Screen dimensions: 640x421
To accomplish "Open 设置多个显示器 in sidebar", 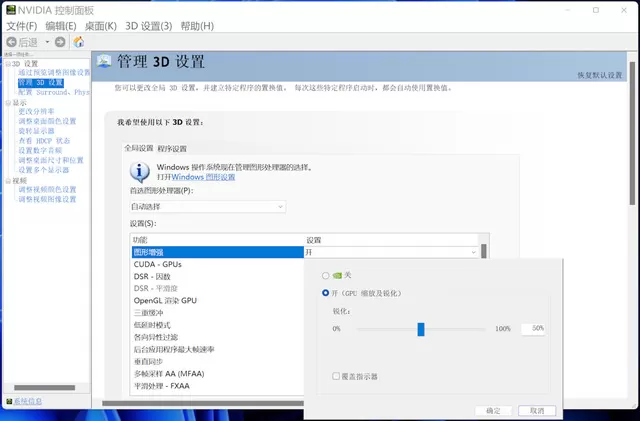I will click(44, 170).
